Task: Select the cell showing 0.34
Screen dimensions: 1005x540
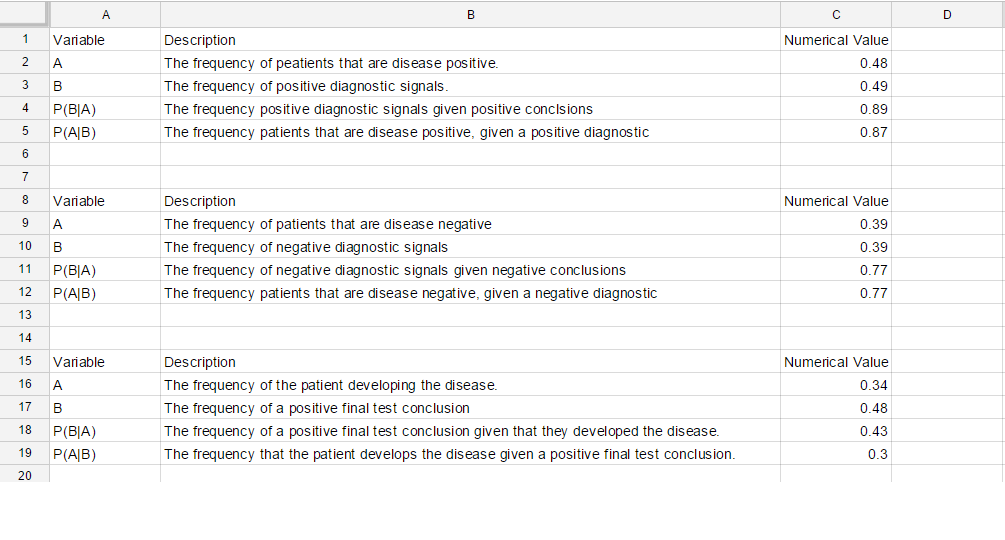Action: tap(835, 385)
